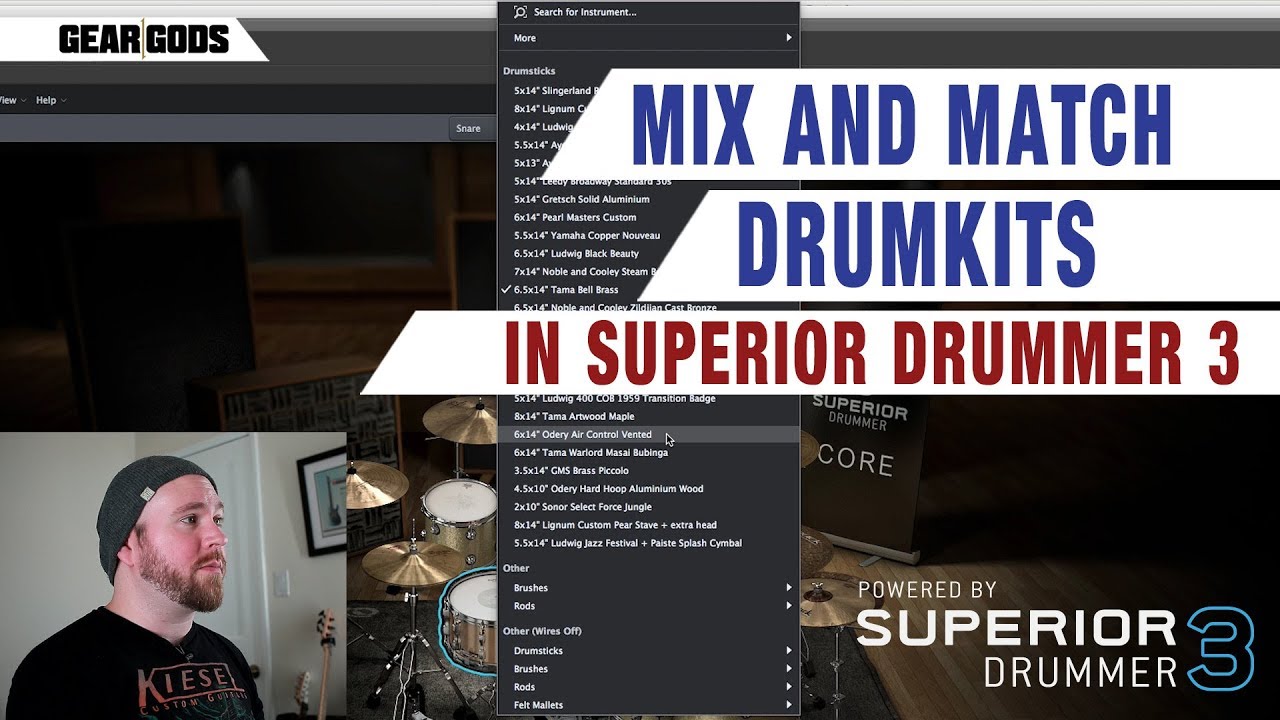
Task: Choose 3.5x14" GMS Brass Piccolo
Action: pyautogui.click(x=648, y=470)
